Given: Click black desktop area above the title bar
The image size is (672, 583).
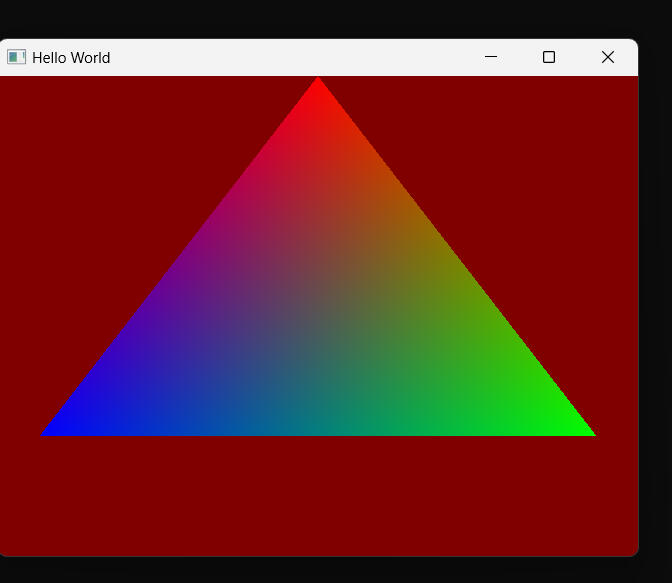Looking at the screenshot, I should pyautogui.click(x=320, y=18).
